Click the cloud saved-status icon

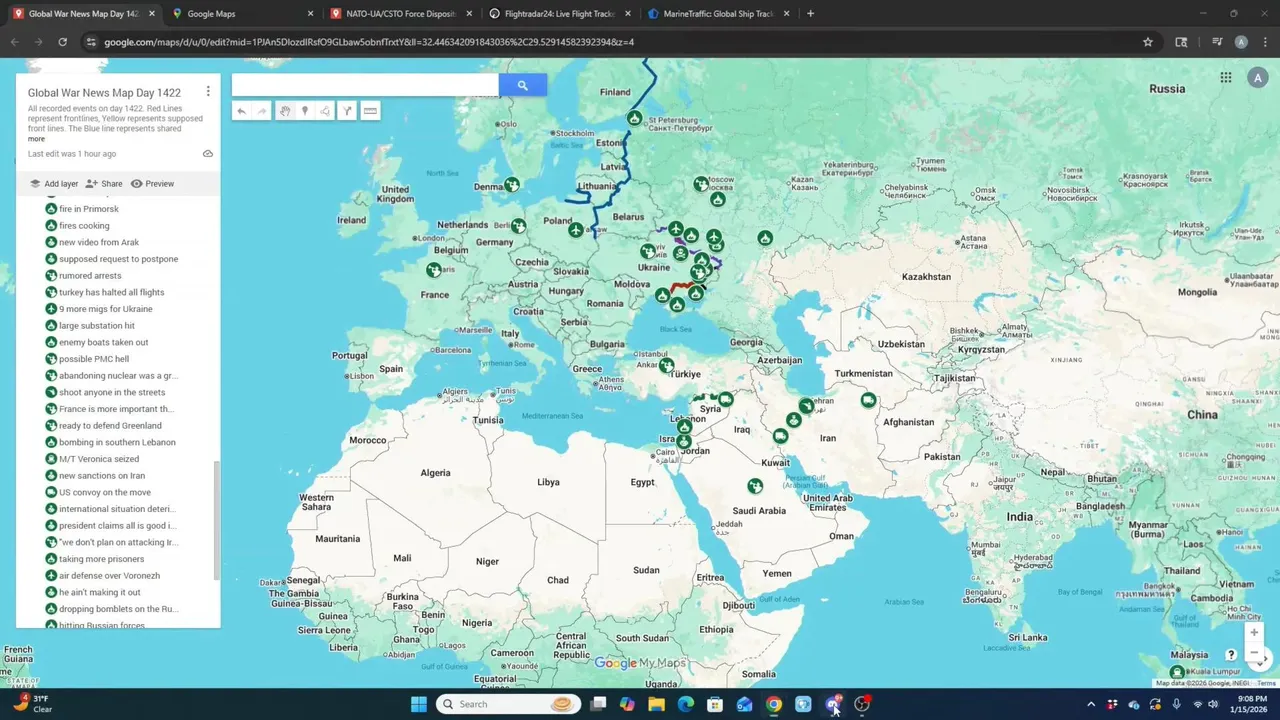pyautogui.click(x=208, y=154)
